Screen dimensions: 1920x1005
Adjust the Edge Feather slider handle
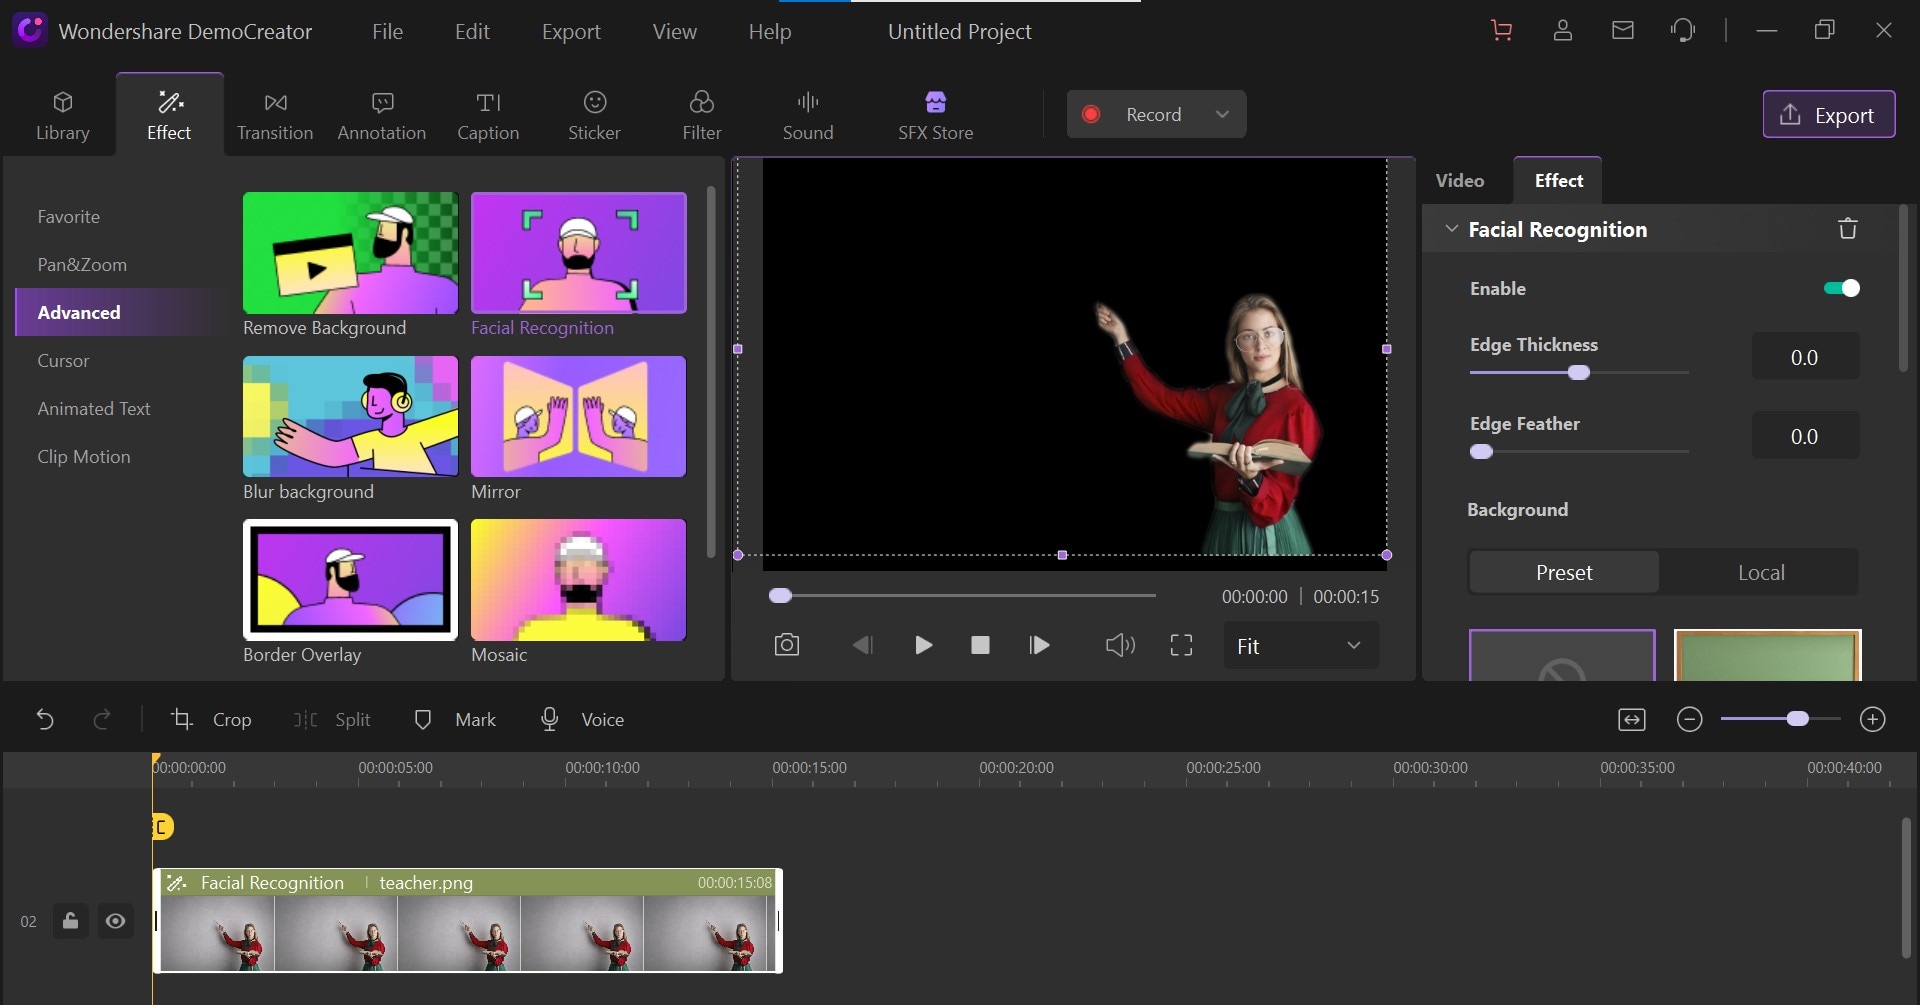point(1482,451)
